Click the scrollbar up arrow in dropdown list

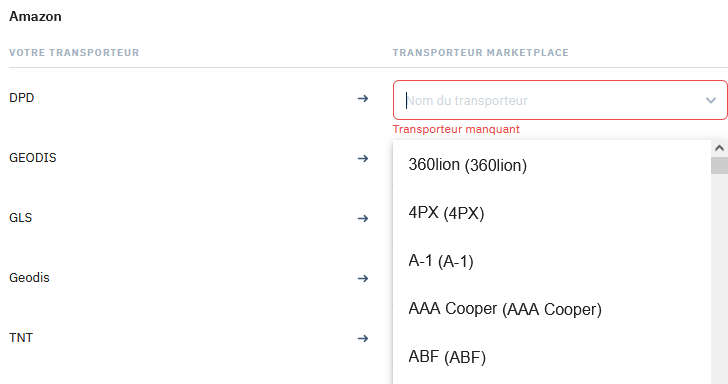[719, 148]
